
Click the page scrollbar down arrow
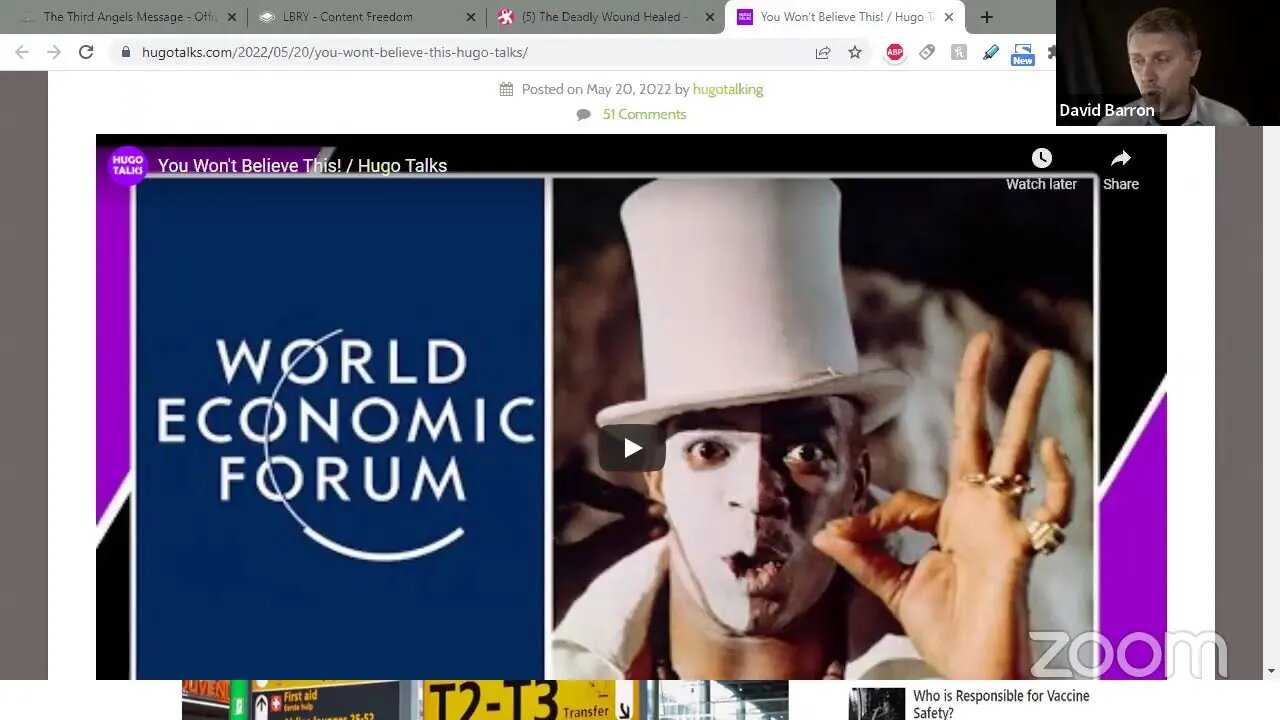pyautogui.click(x=1271, y=671)
